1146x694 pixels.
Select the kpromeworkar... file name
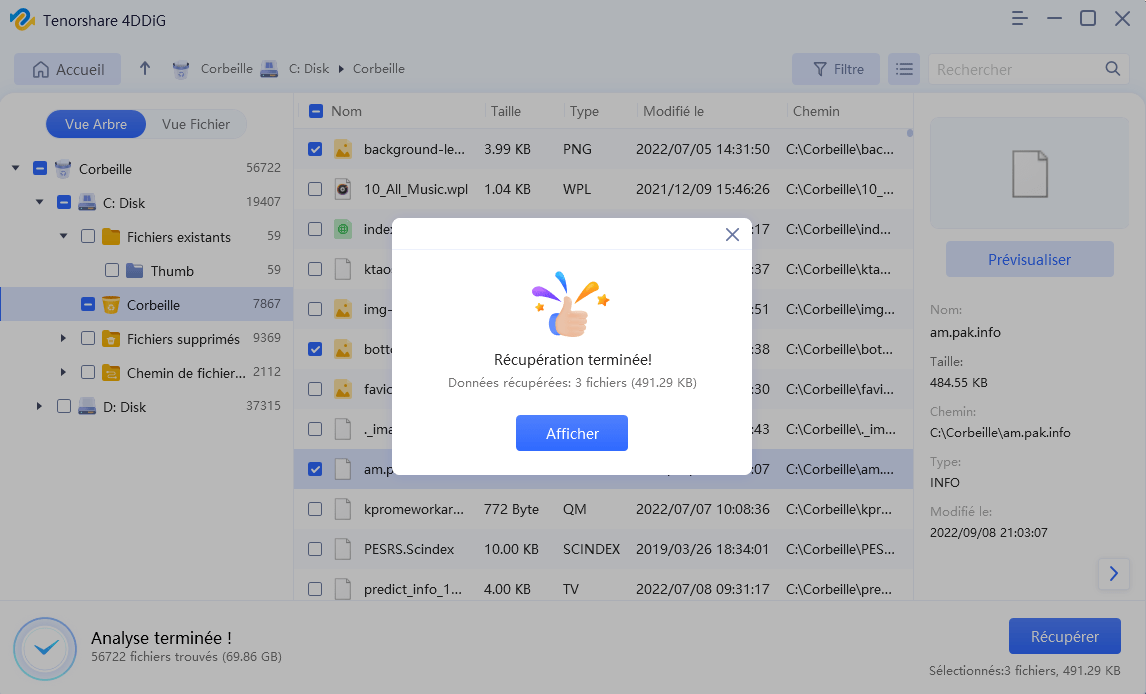click(x=414, y=509)
